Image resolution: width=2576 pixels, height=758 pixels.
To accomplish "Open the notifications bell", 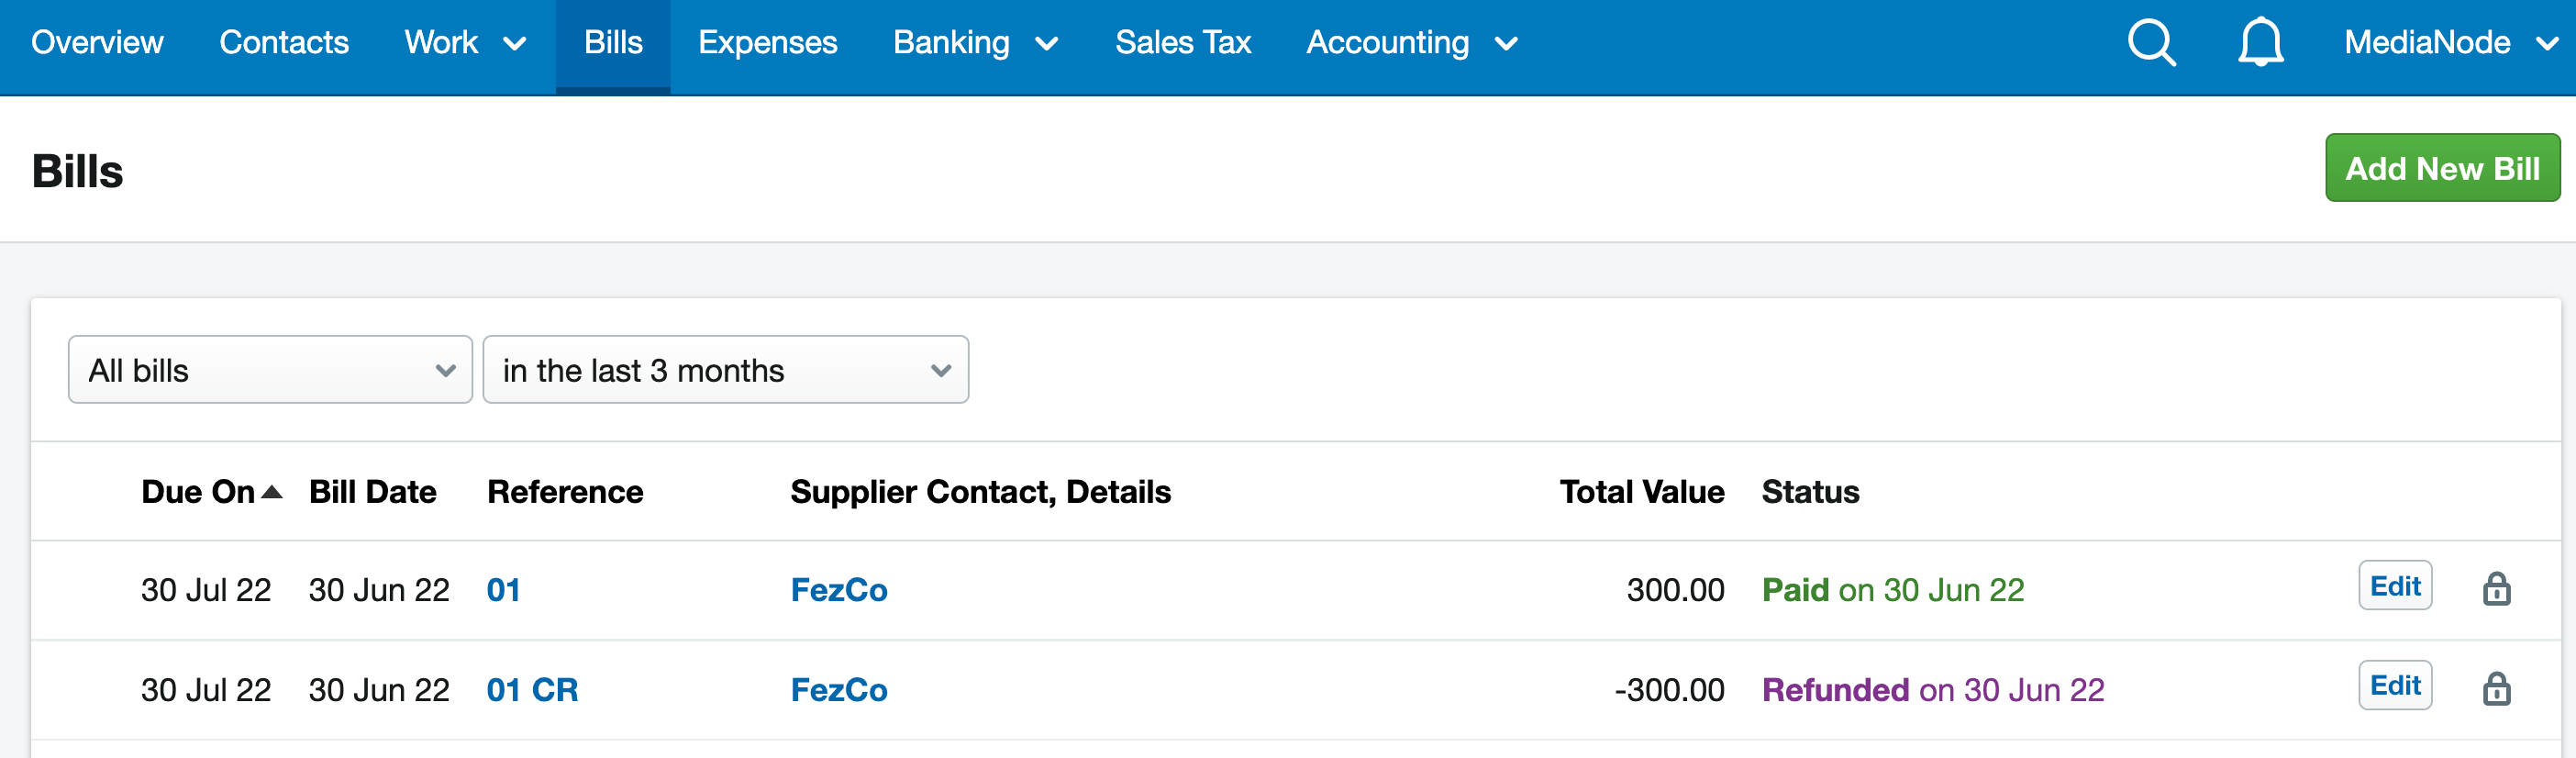I will pyautogui.click(x=2260, y=43).
